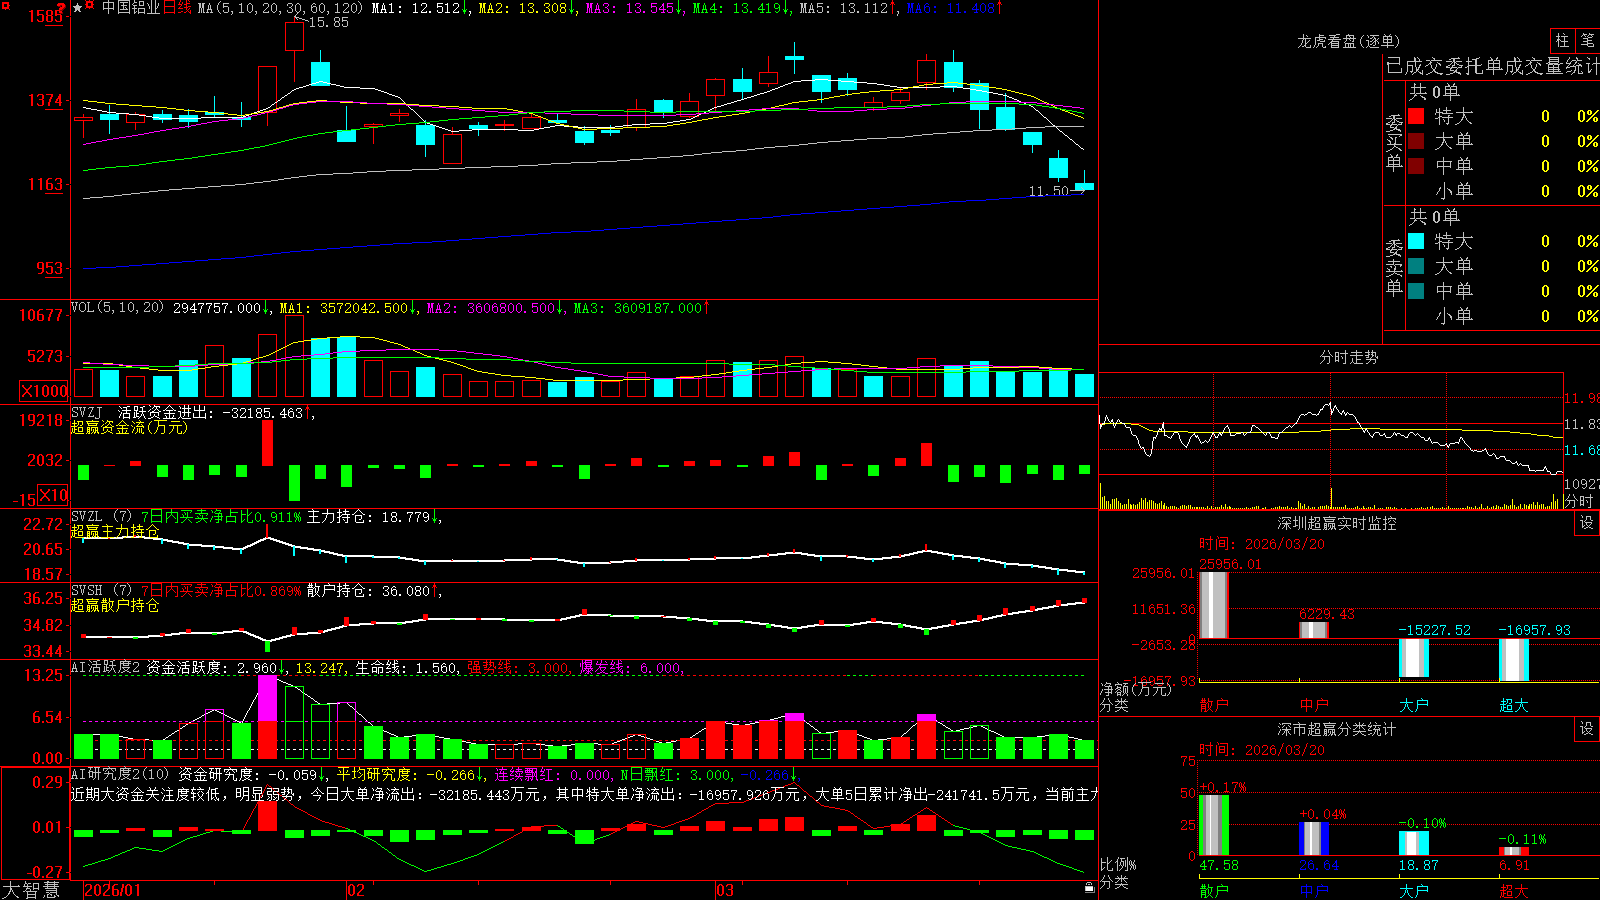Screen dimensions: 1600x900
Task: Click the 26.64 中户 percentage bar
Action: [1314, 839]
